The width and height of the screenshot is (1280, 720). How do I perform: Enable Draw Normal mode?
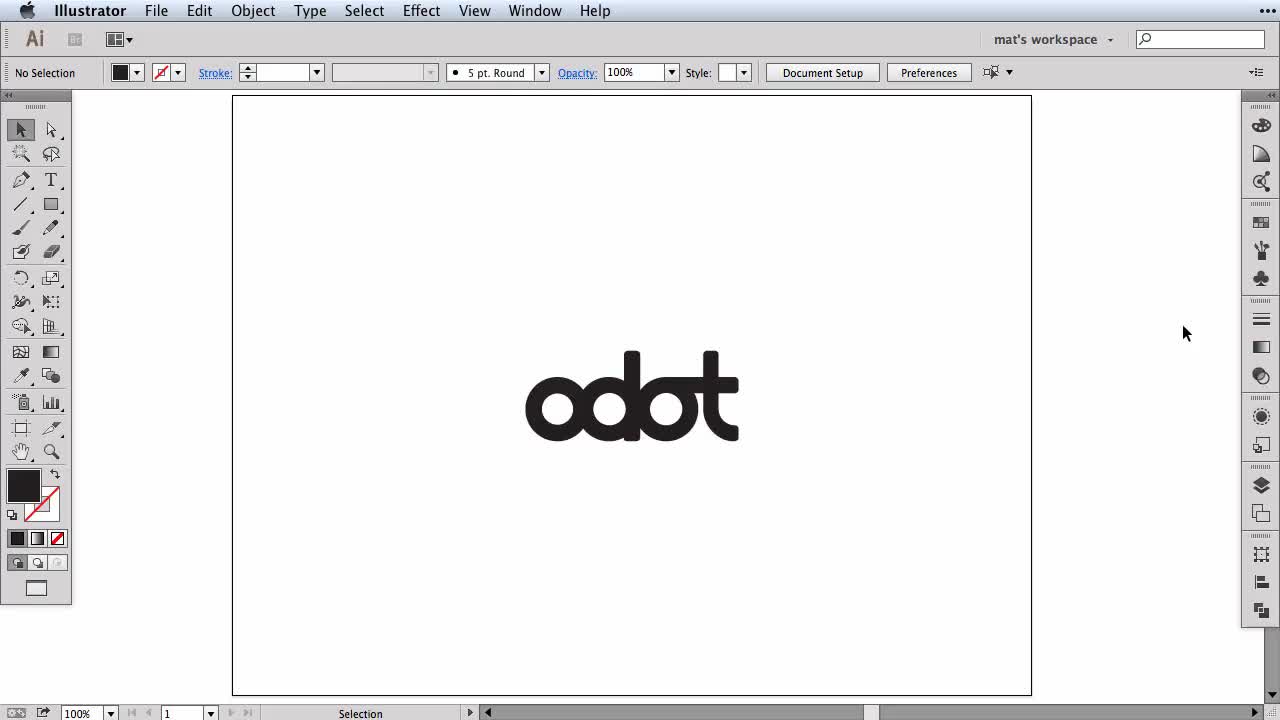[x=17, y=563]
